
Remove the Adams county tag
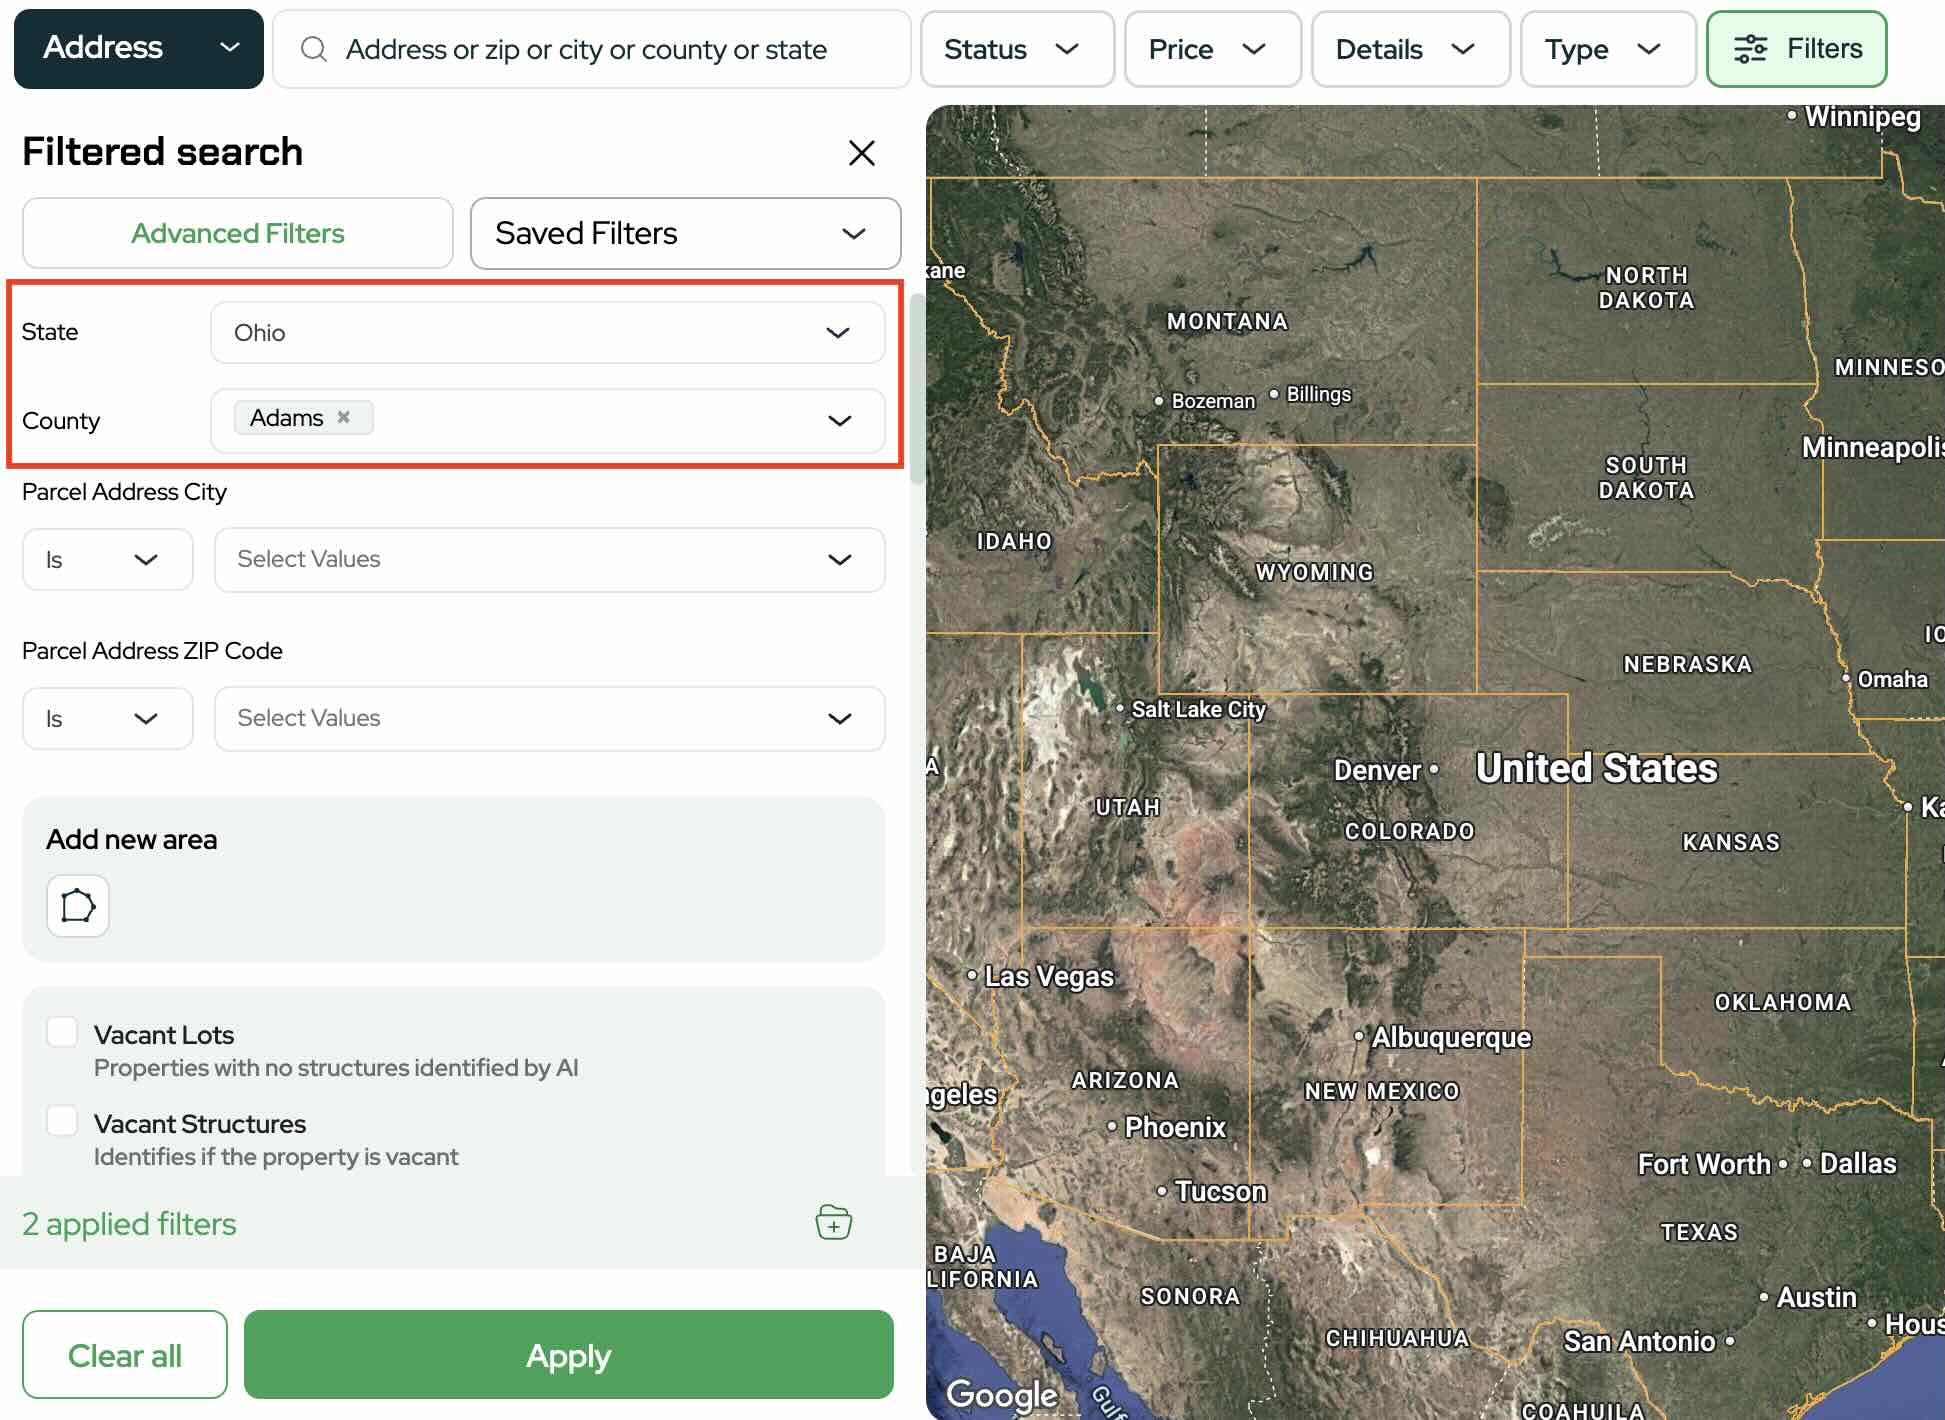tap(343, 417)
